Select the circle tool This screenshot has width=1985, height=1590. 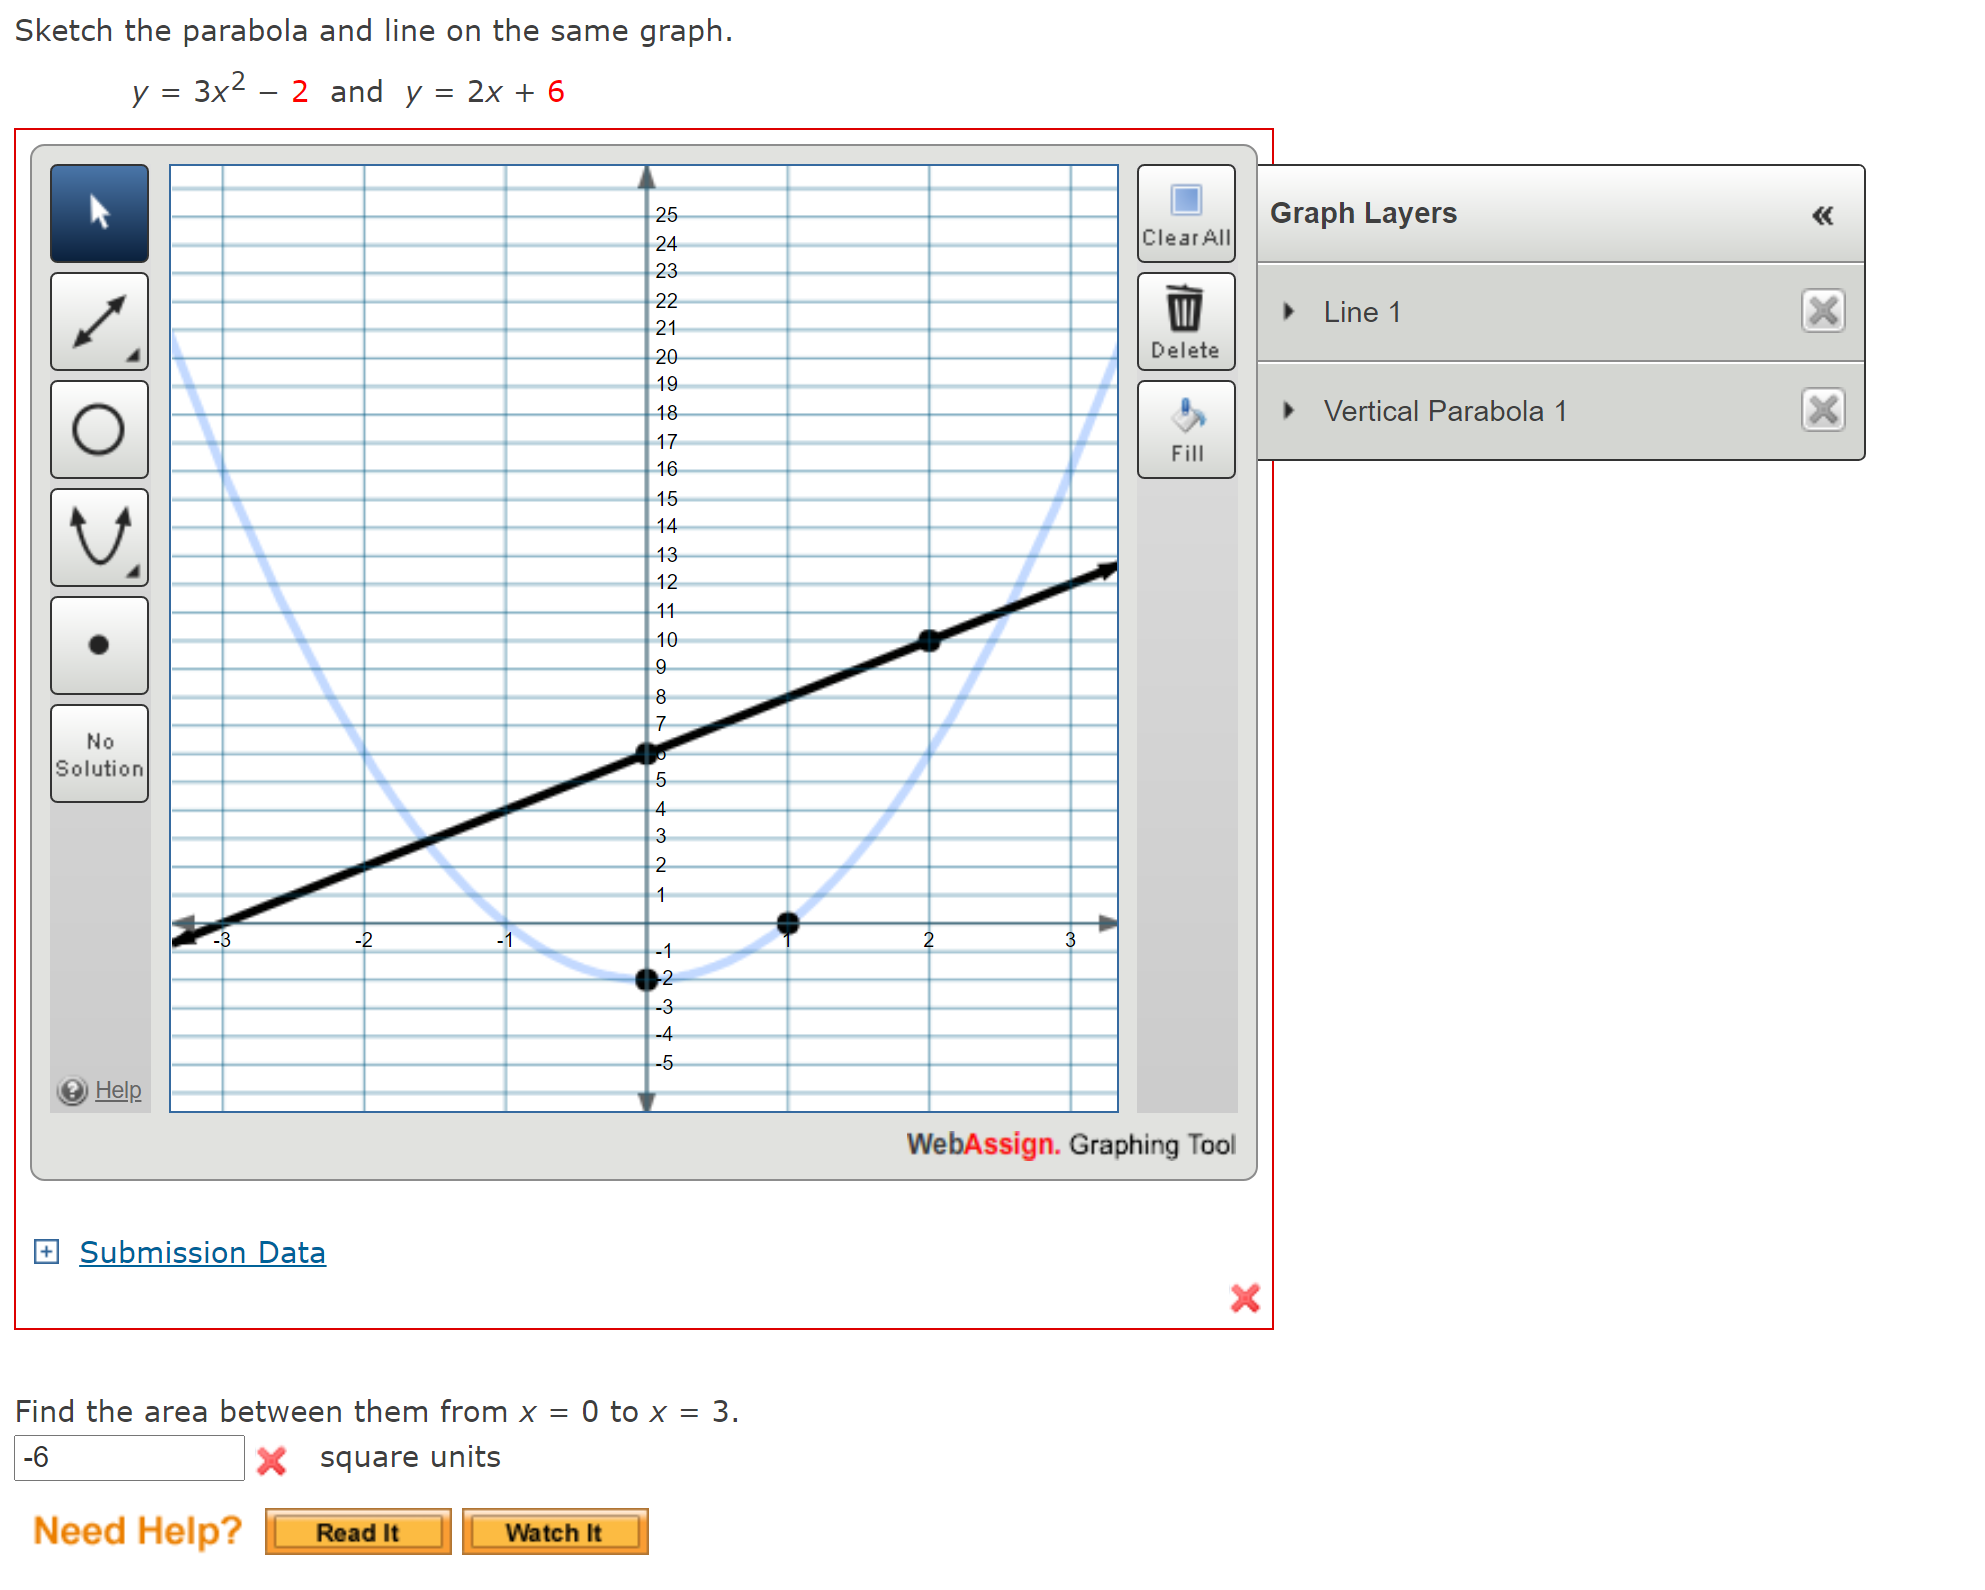[99, 429]
